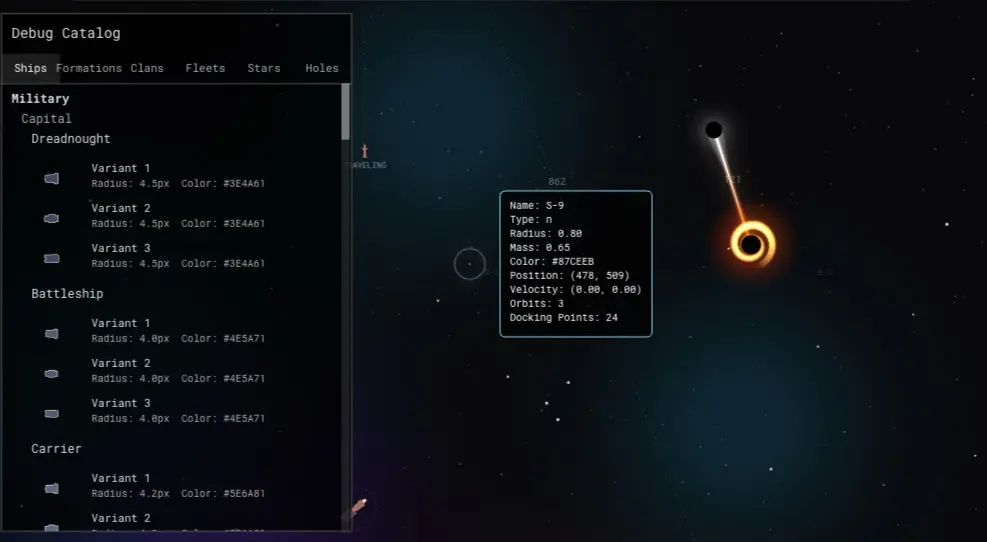Click Dreadnought Variant 3 label
This screenshot has width=987, height=542.
pyautogui.click(x=121, y=248)
